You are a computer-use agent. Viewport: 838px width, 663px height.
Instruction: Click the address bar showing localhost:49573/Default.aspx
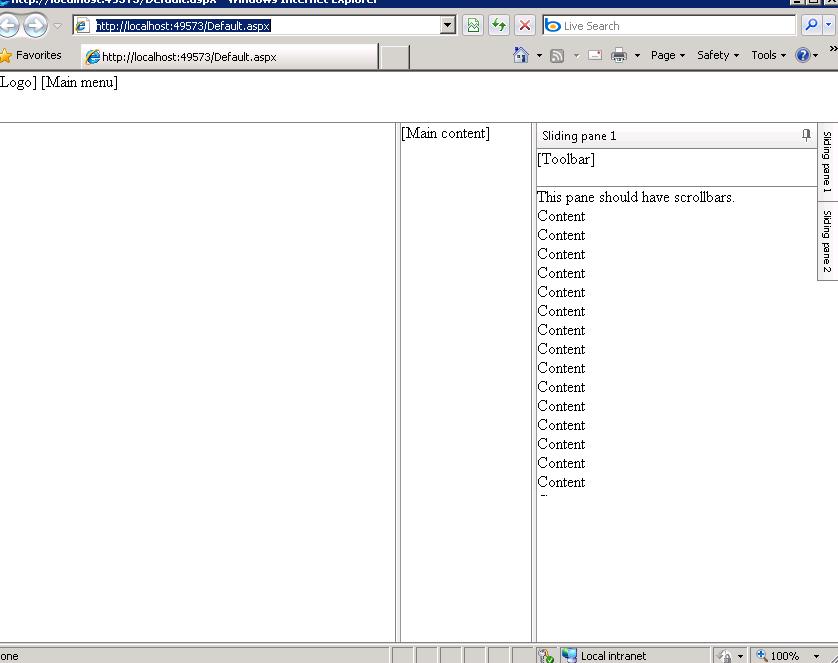click(x=257, y=26)
